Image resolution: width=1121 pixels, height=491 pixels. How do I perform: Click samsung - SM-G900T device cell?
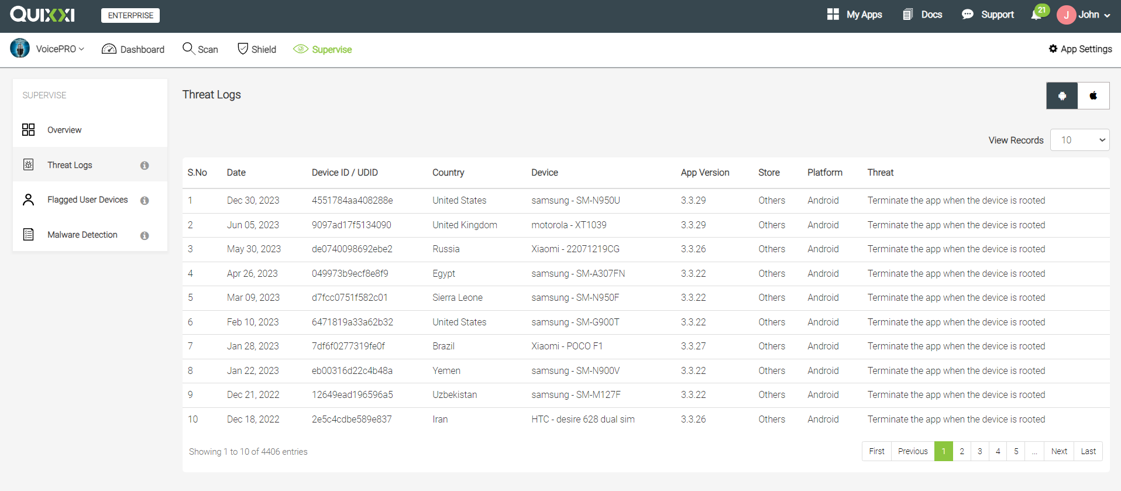point(576,322)
